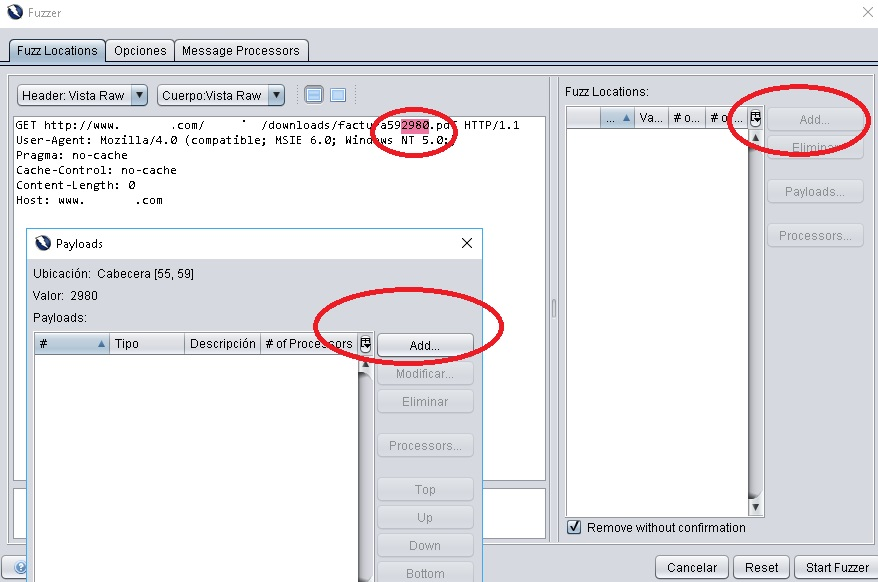Select the Fuzz Locations tab
Viewport: 878px width, 582px height.
(x=57, y=50)
